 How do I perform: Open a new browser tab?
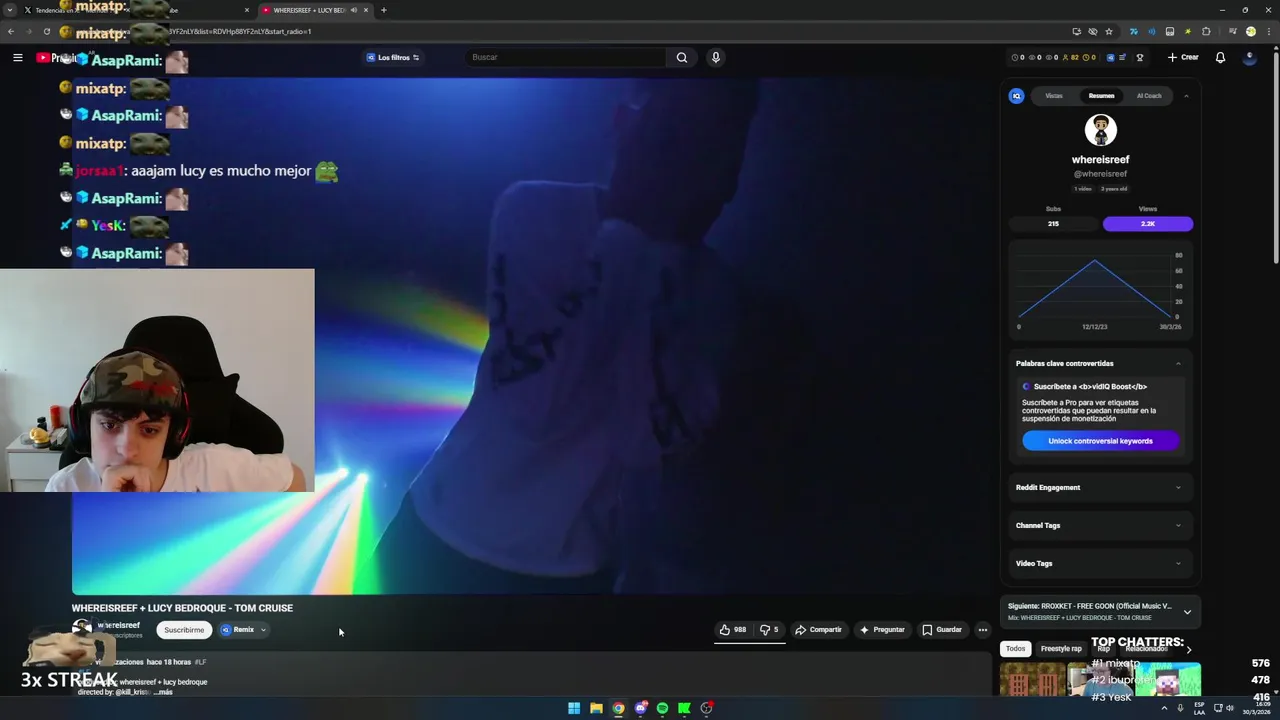(383, 10)
